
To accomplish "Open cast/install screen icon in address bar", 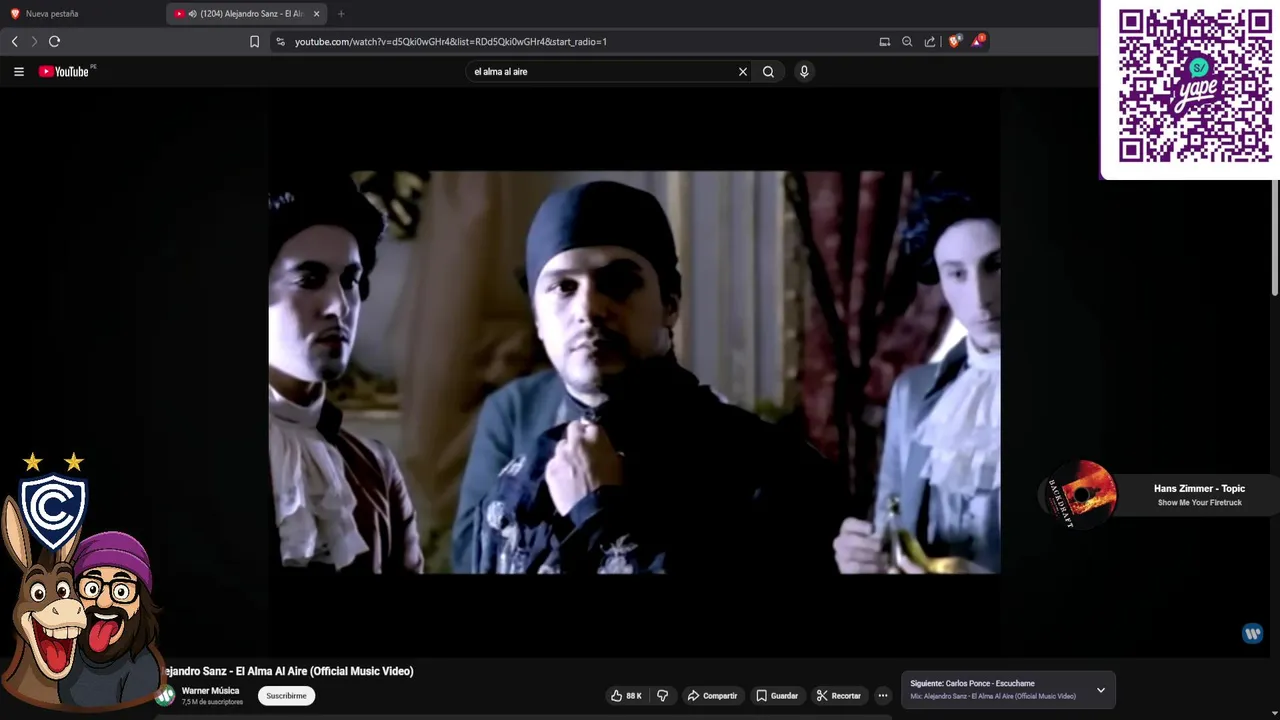I will pyautogui.click(x=884, y=41).
